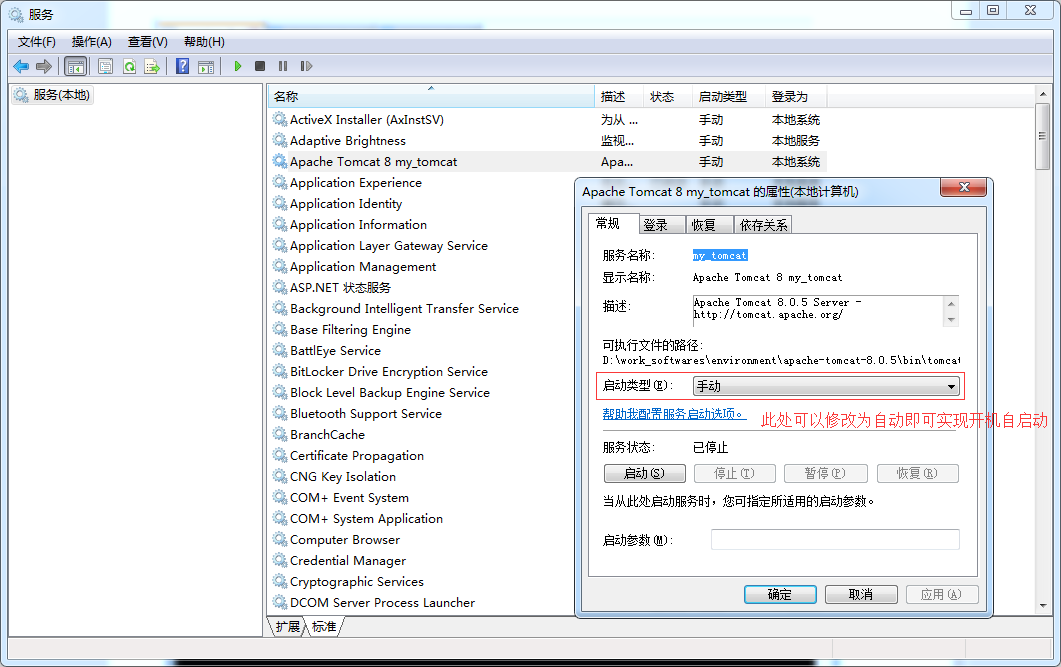Click services list scrollbar up arrow

tap(1043, 95)
